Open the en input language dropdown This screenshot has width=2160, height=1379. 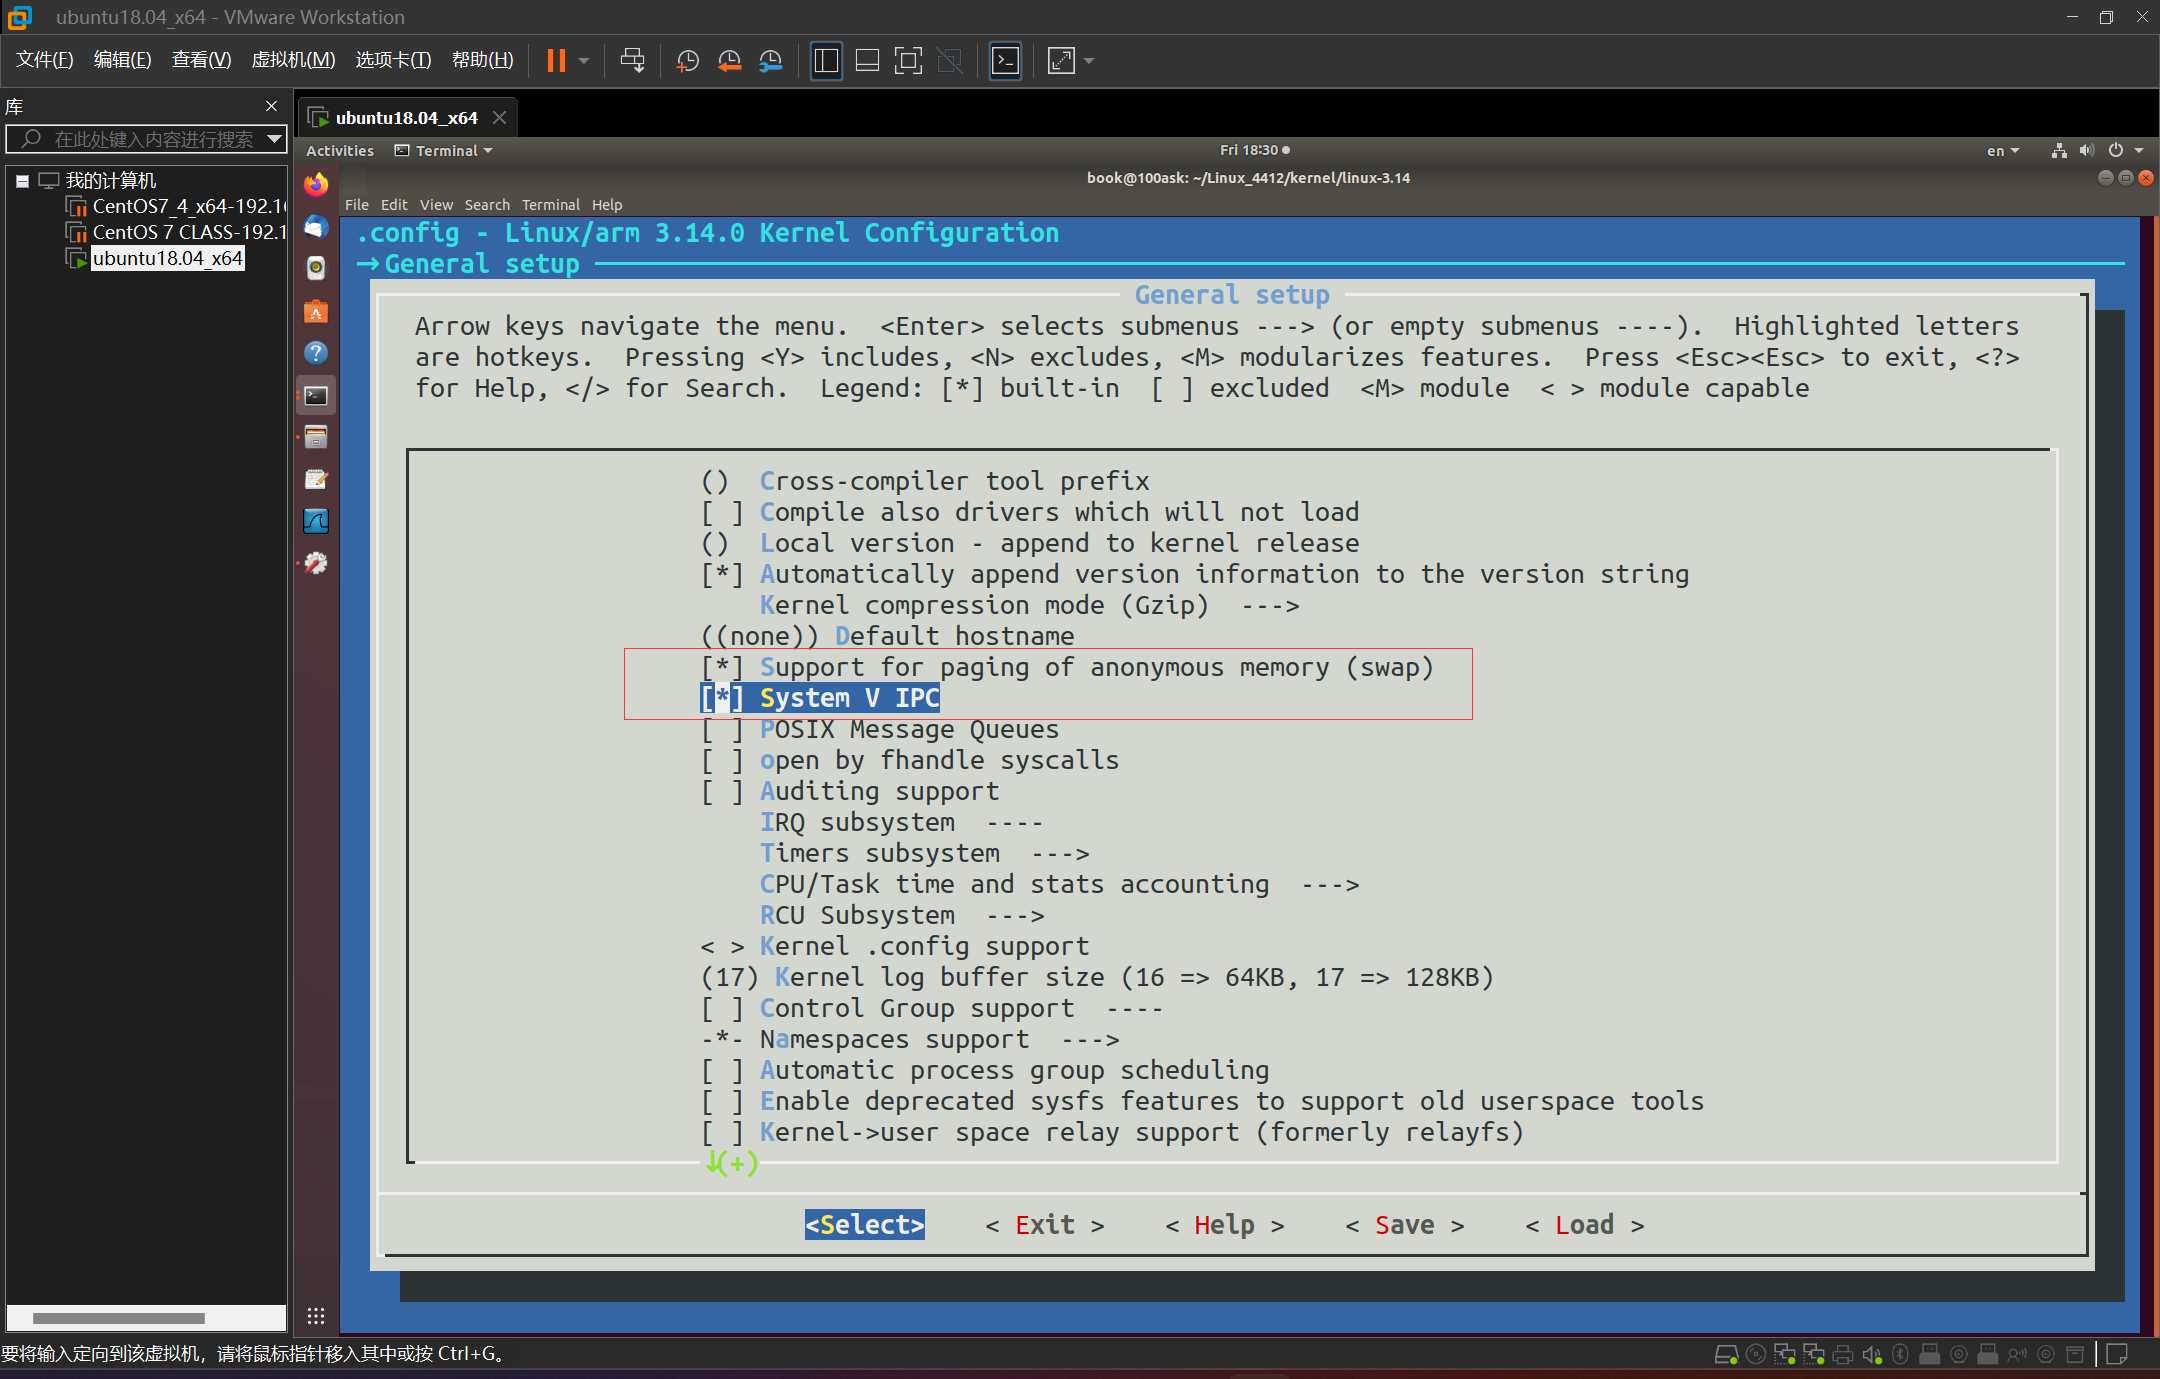(x=2003, y=151)
